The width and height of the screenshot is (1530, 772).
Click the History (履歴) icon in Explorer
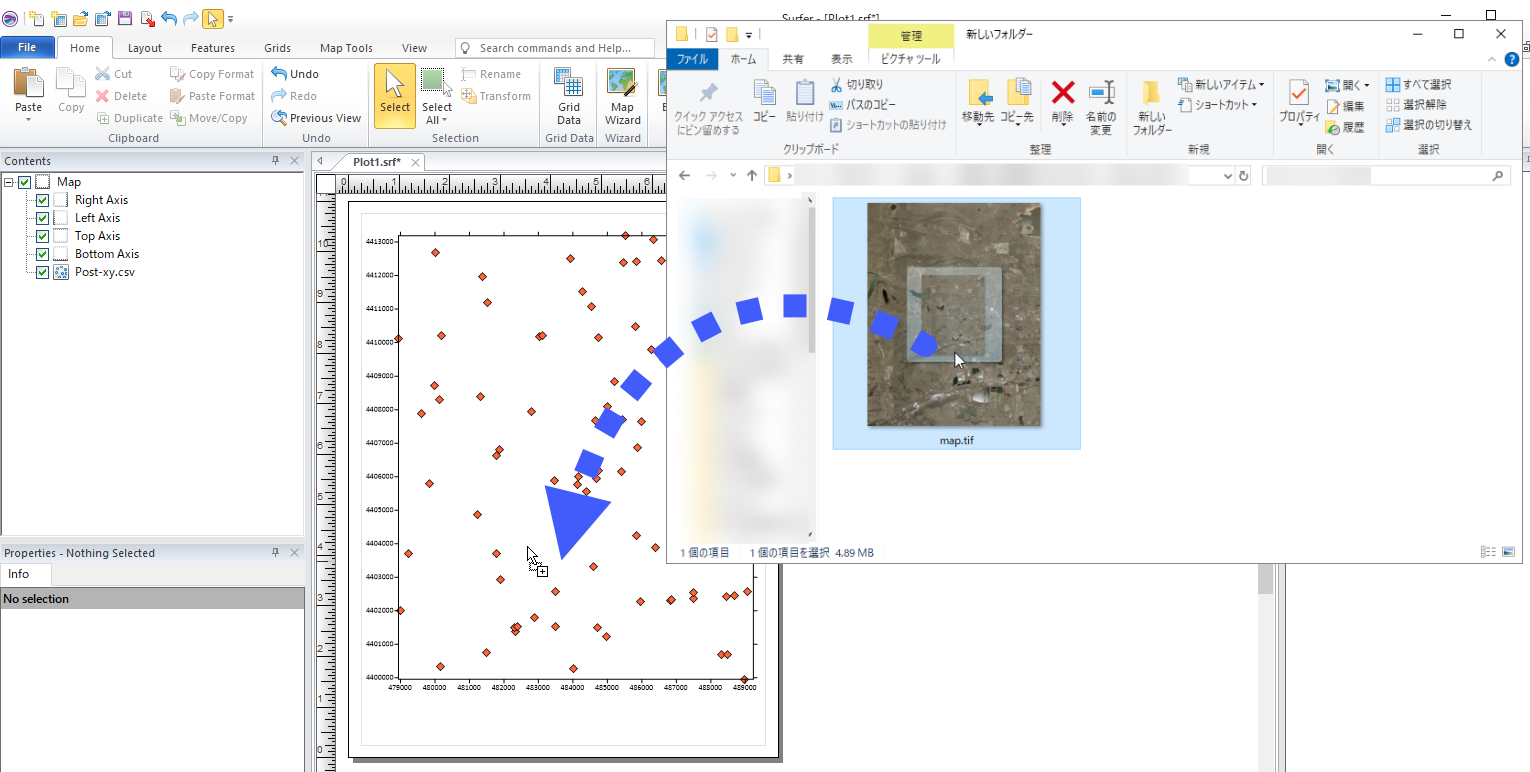tap(1344, 127)
